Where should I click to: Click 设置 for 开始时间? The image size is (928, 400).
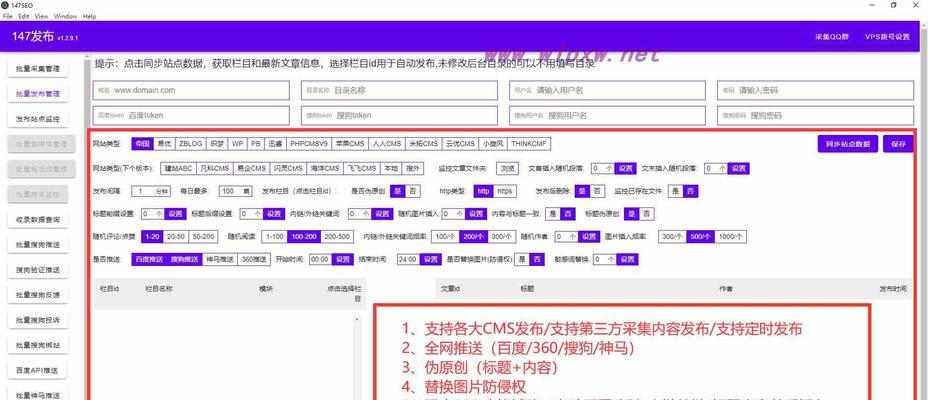[343, 259]
